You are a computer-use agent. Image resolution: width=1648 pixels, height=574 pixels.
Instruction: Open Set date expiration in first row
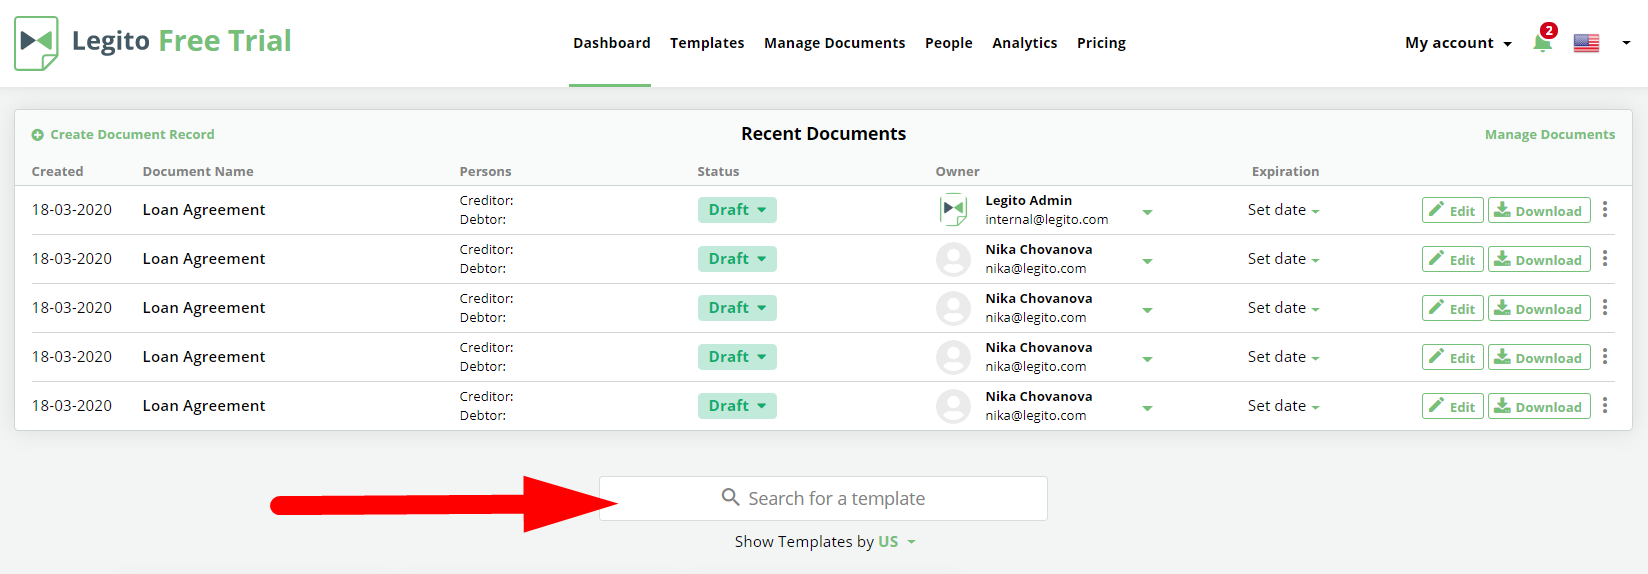pos(1283,210)
